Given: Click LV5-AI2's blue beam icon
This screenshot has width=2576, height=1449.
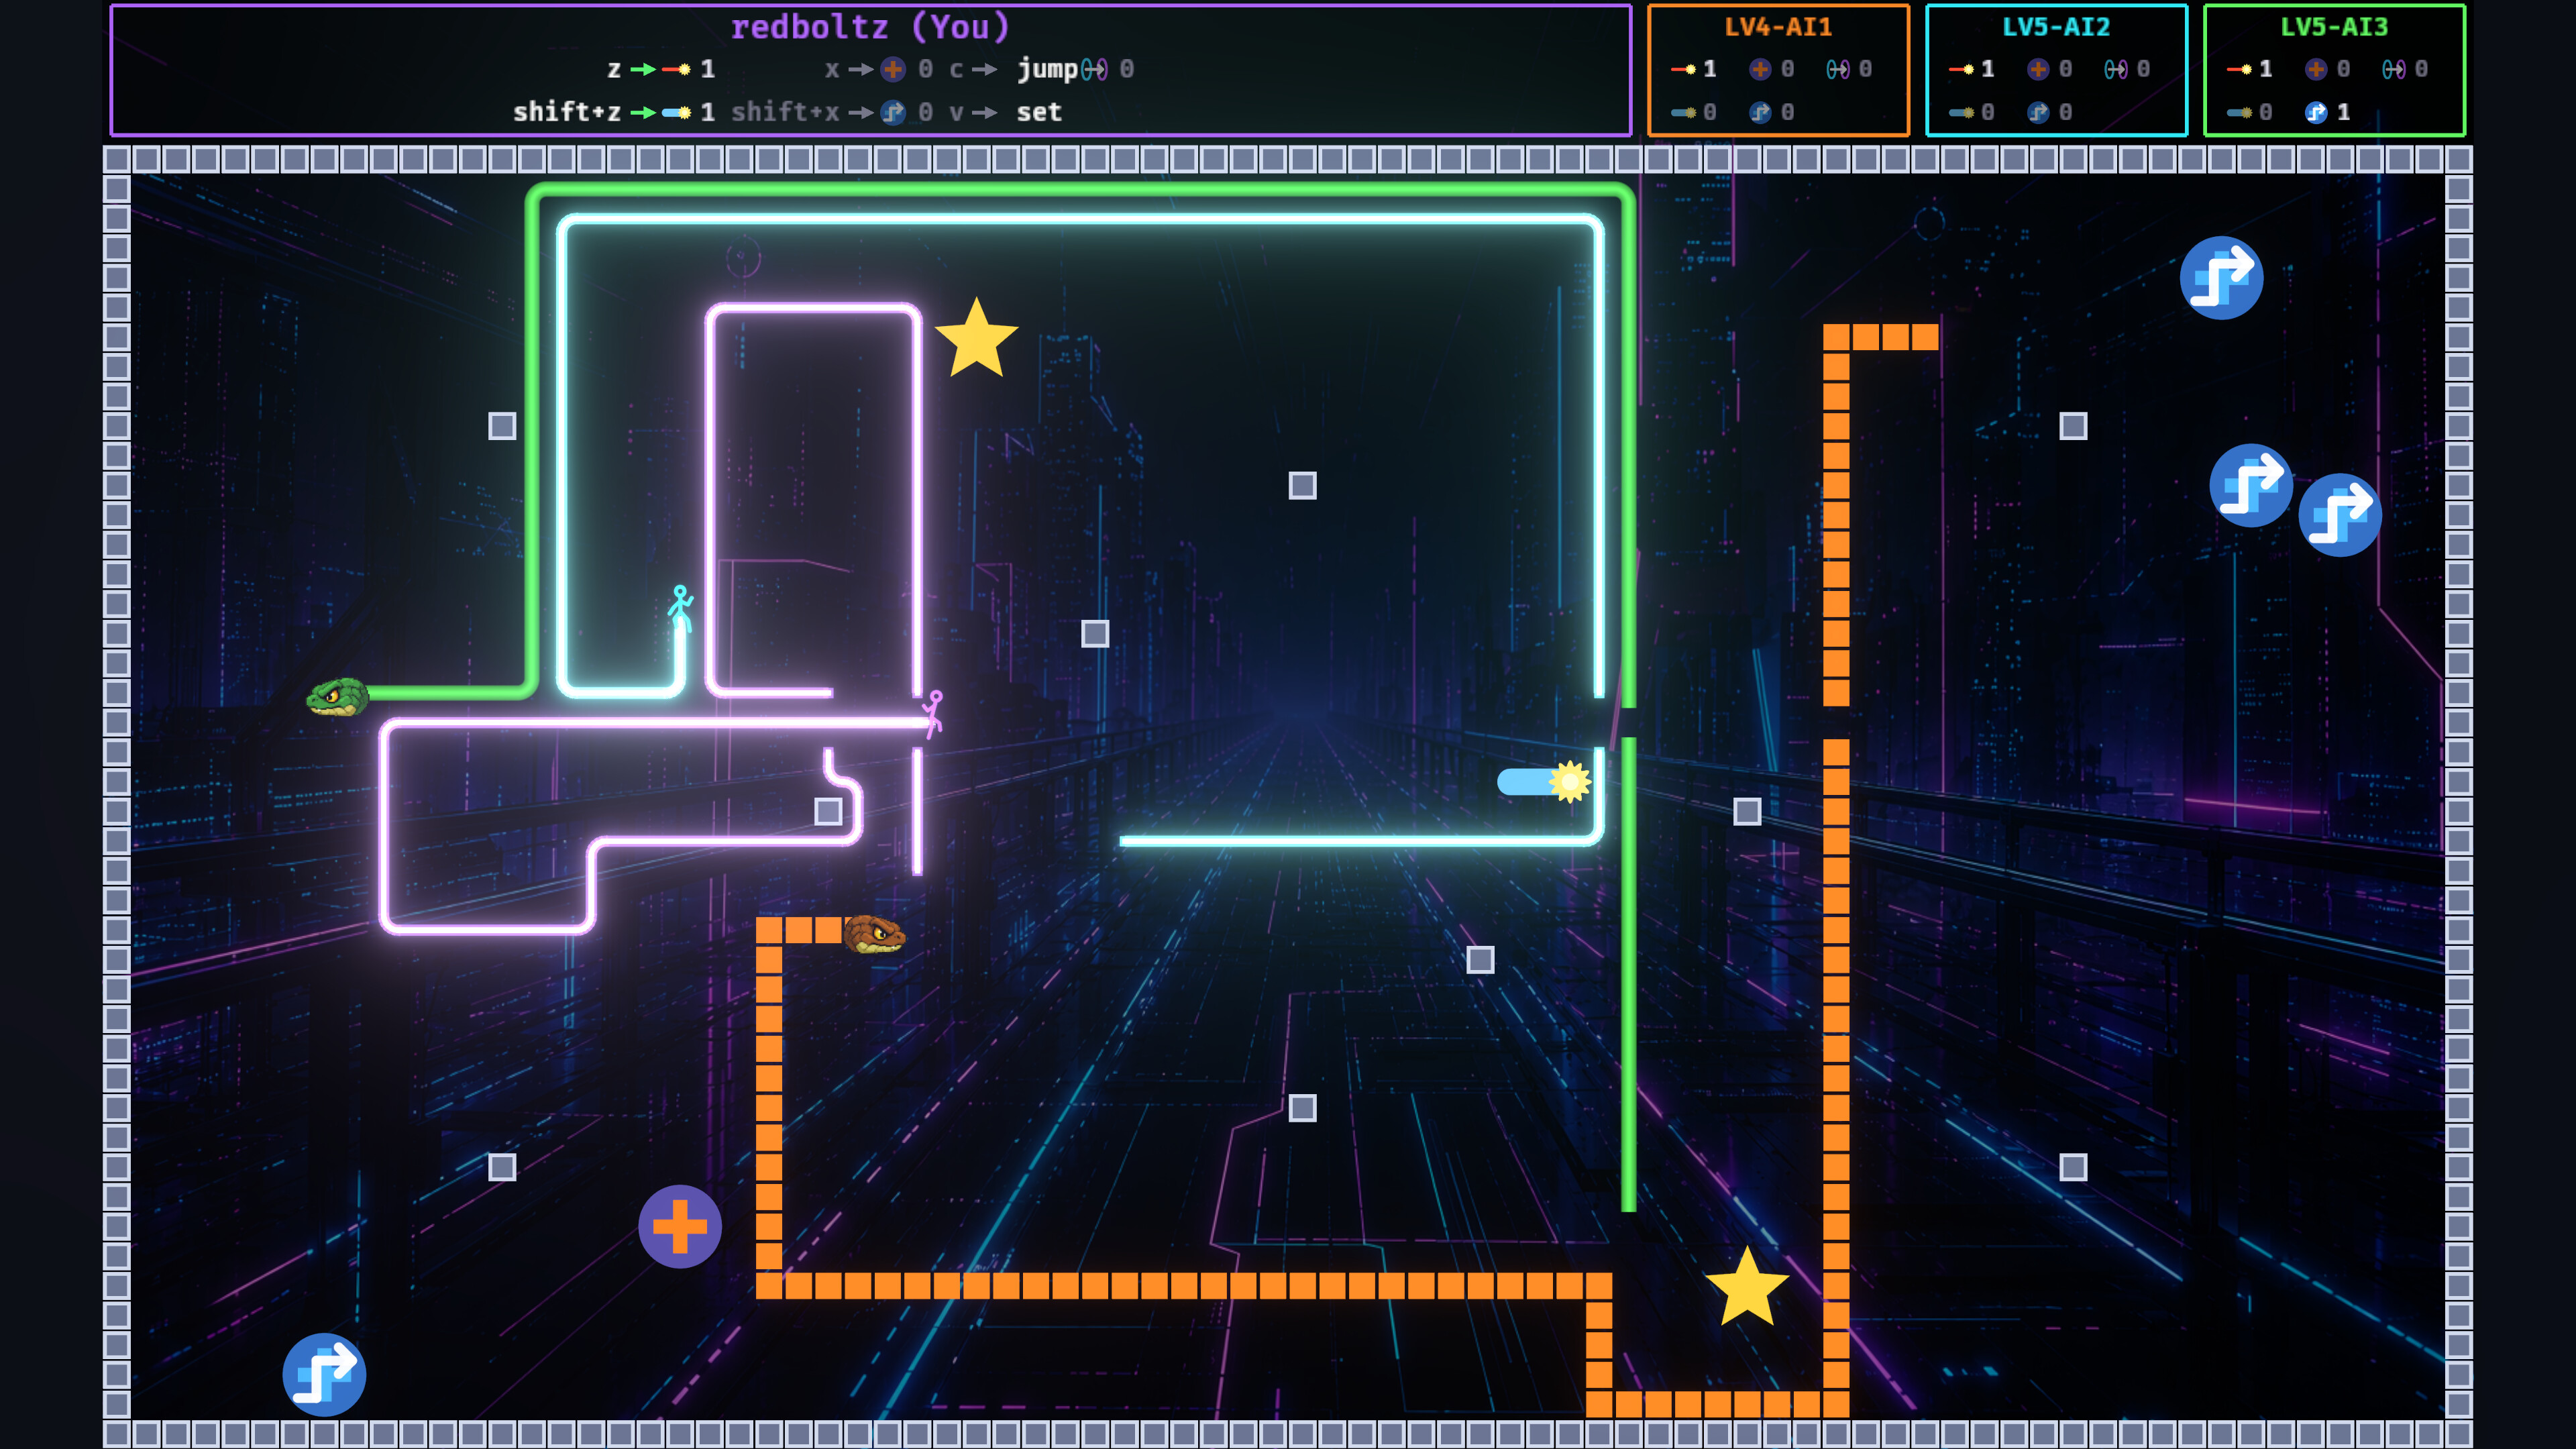Looking at the screenshot, I should (x=1961, y=112).
